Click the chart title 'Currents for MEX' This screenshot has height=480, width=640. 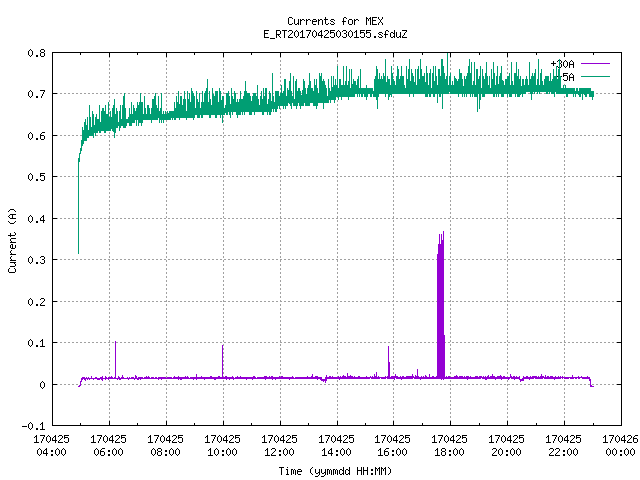pos(335,21)
